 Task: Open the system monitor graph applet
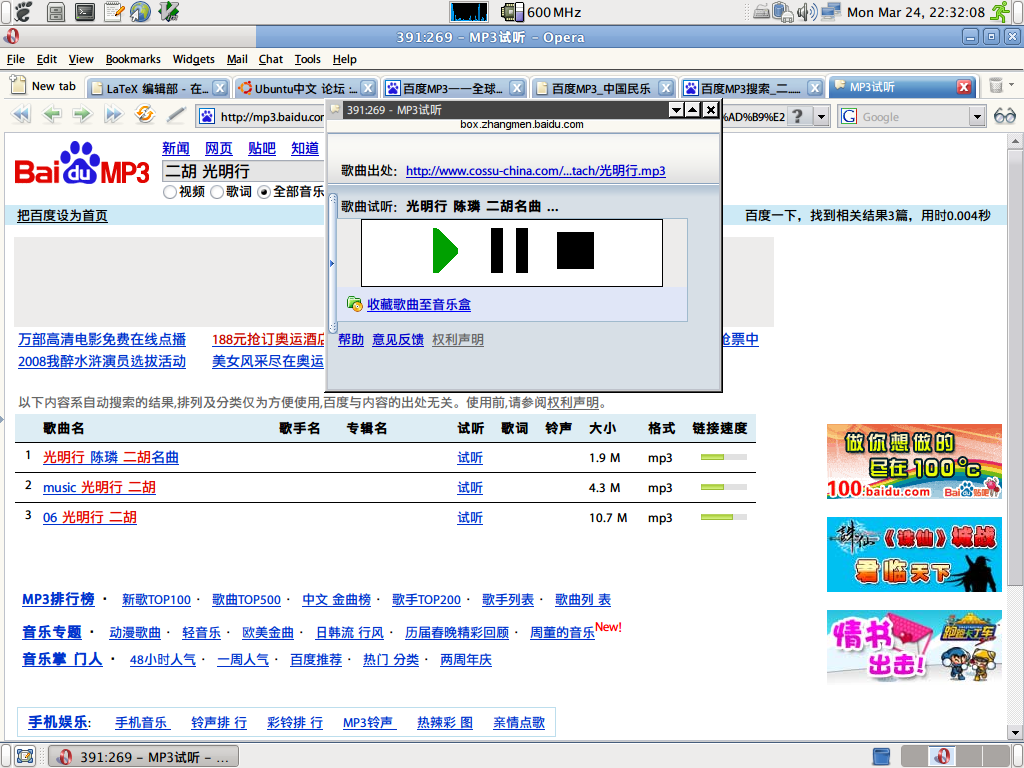(x=468, y=12)
